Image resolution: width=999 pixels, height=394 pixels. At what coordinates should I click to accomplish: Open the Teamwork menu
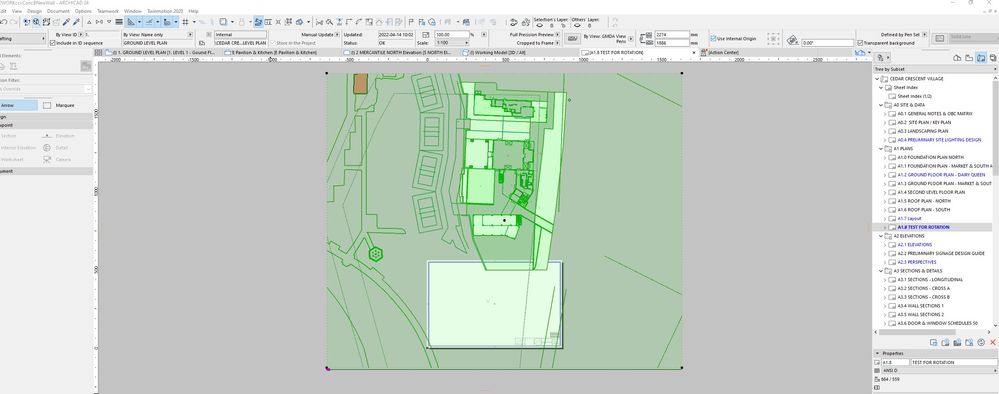click(108, 11)
